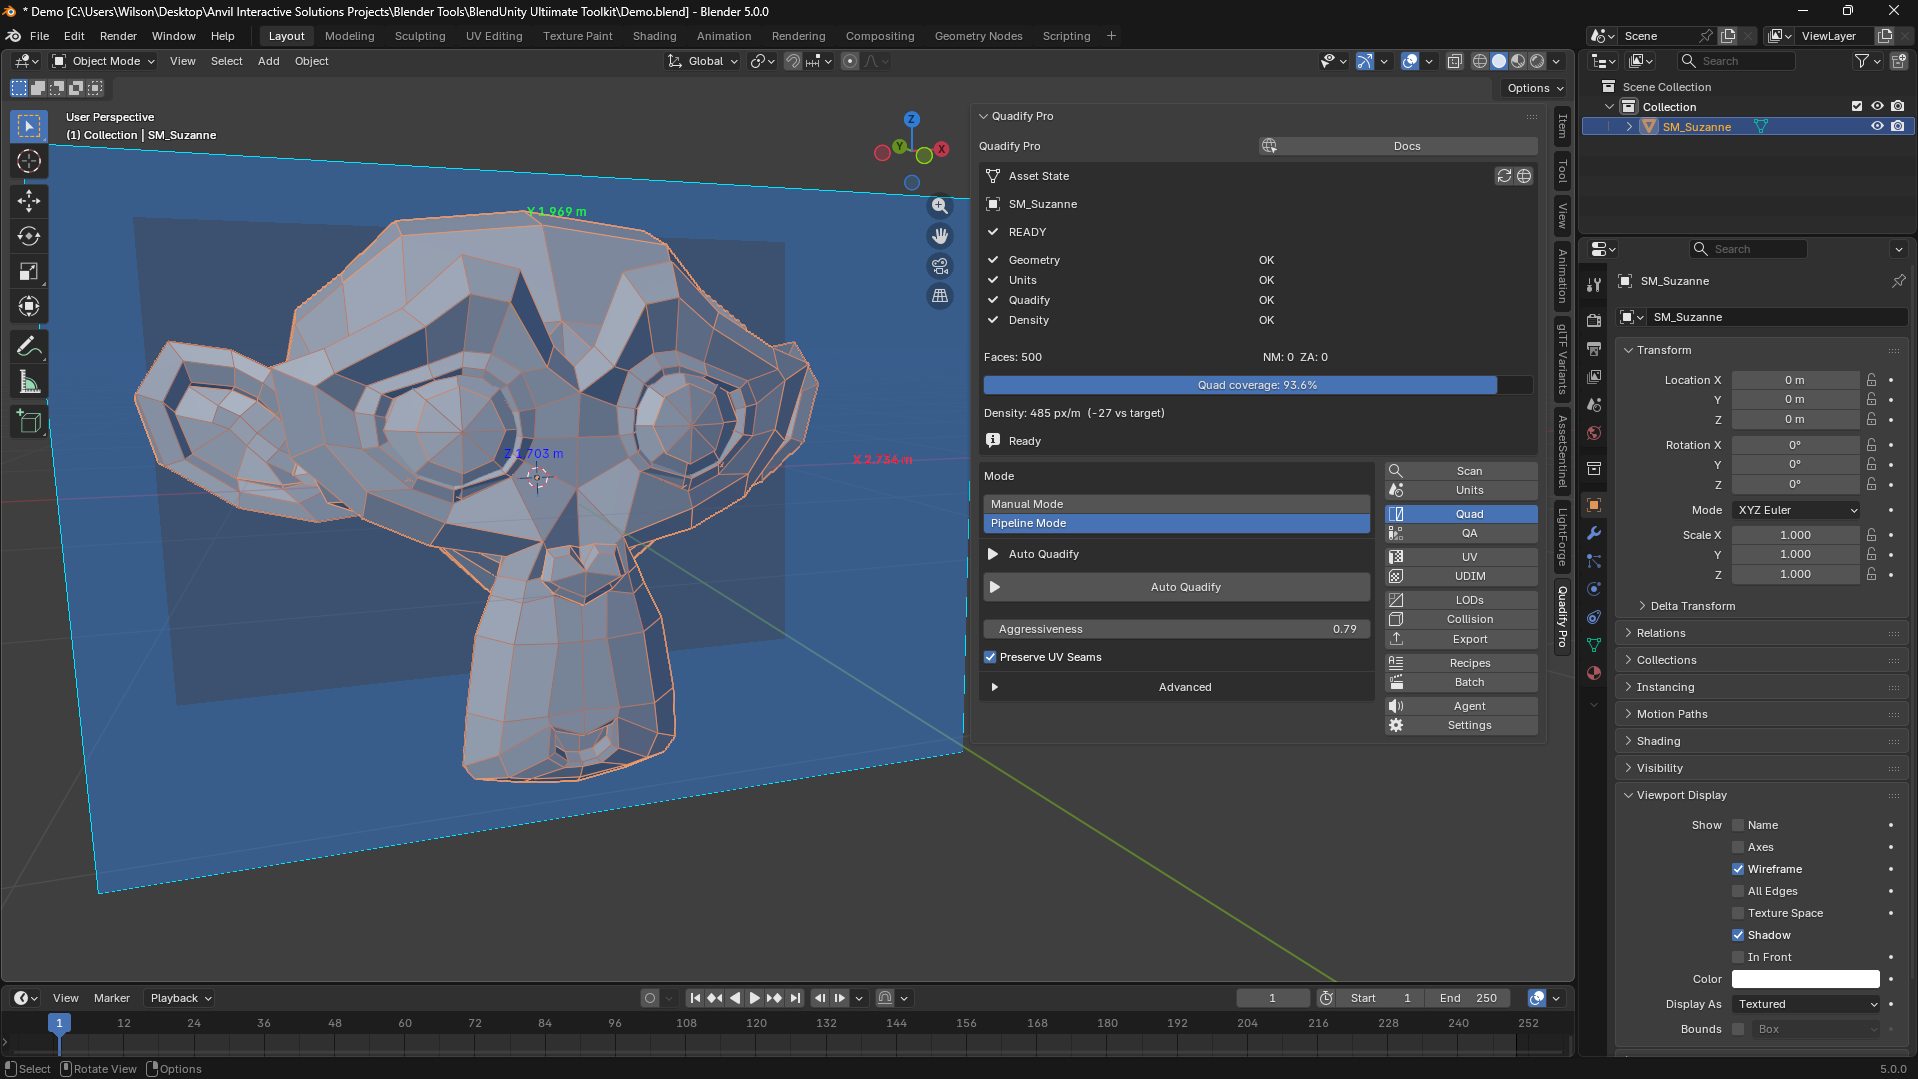The width and height of the screenshot is (1918, 1079).
Task: Toggle X-ray mode icon
Action: pyautogui.click(x=1454, y=61)
